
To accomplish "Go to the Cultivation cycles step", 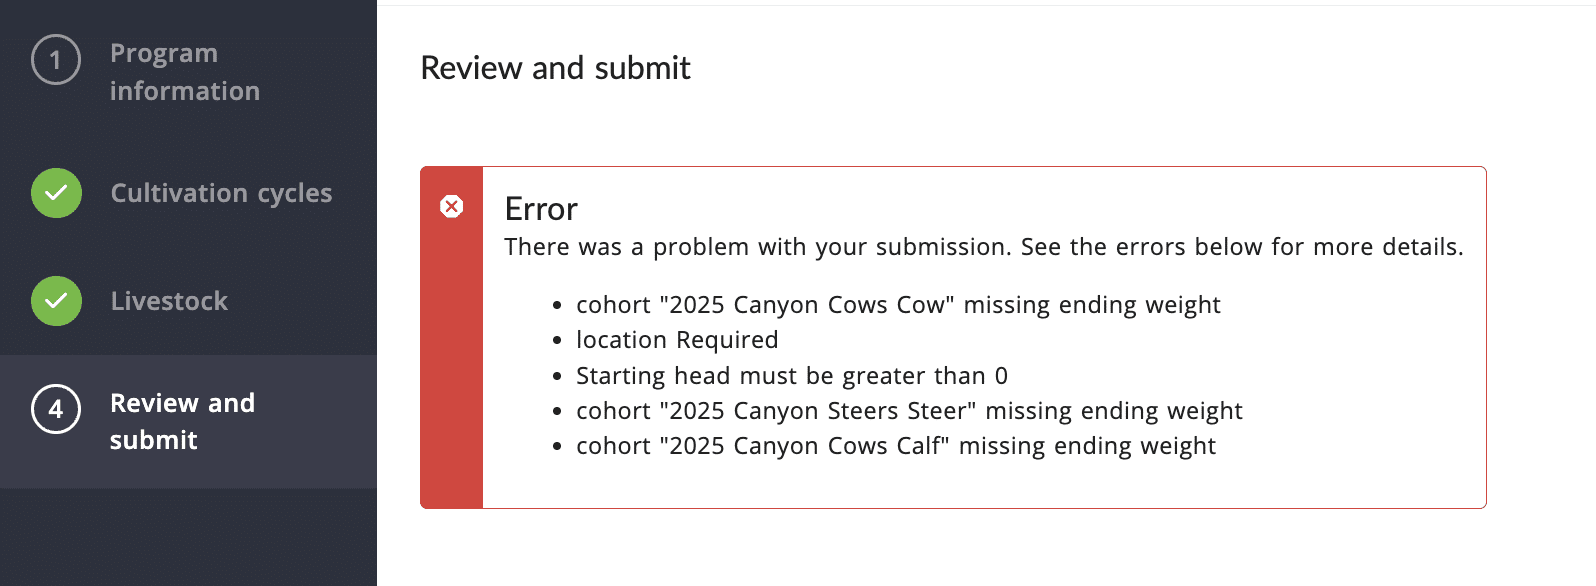I will [x=221, y=193].
